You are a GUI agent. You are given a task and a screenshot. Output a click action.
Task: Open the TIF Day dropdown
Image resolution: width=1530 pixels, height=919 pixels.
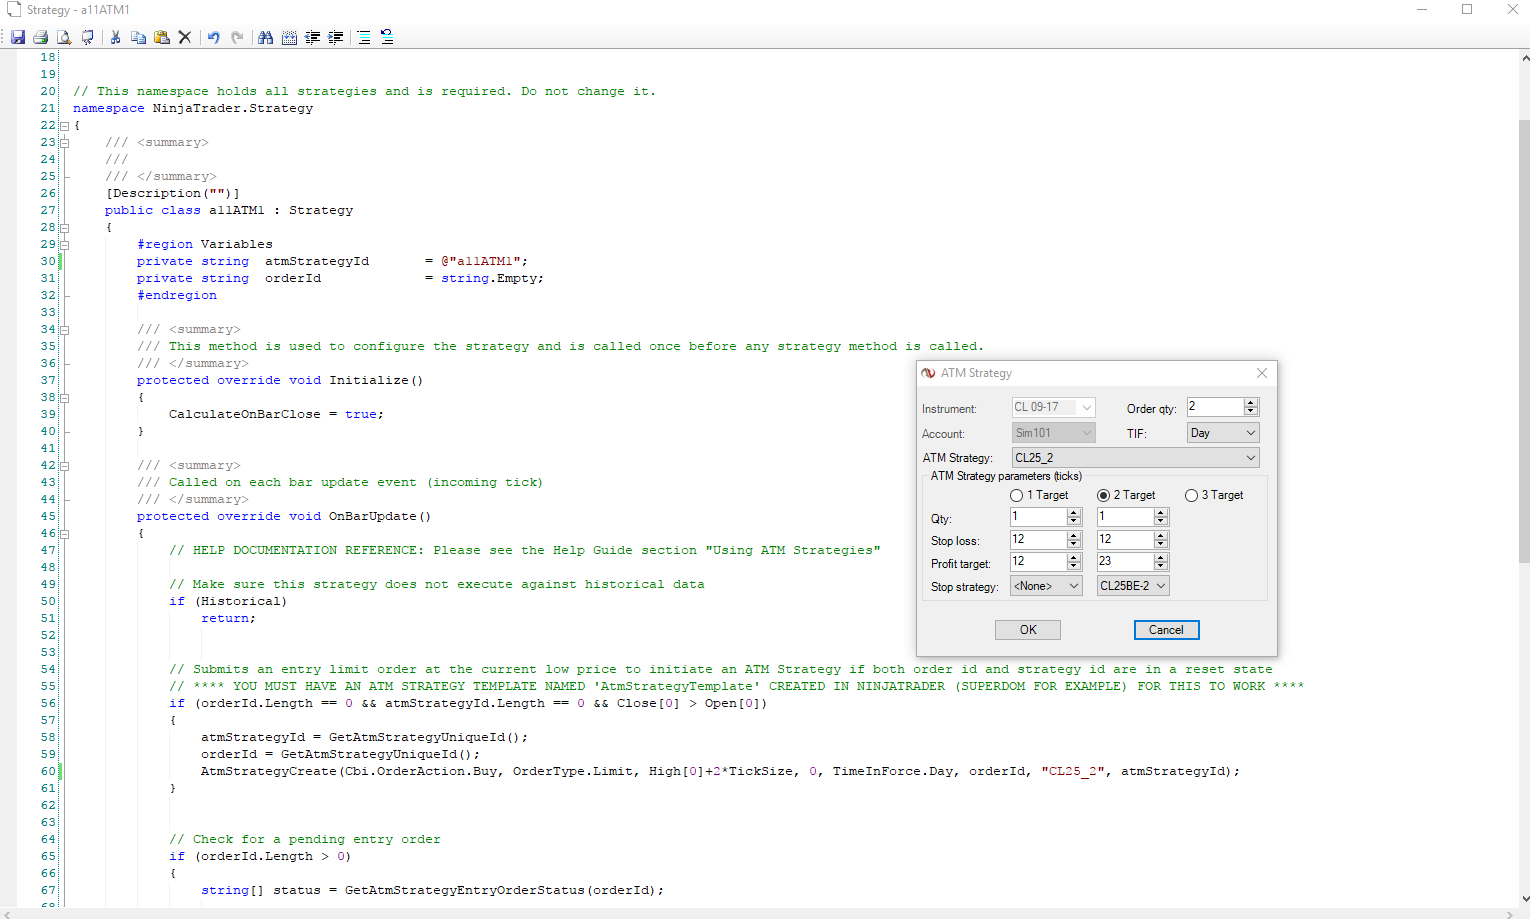(x=1222, y=433)
